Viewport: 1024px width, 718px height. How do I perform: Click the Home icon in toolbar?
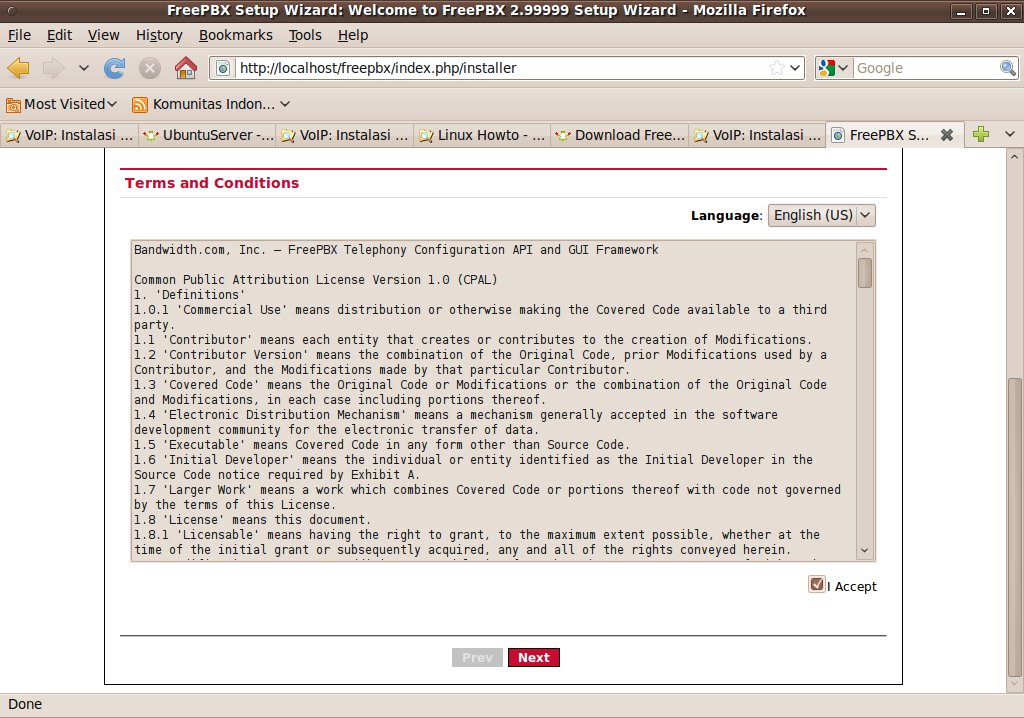(x=185, y=68)
